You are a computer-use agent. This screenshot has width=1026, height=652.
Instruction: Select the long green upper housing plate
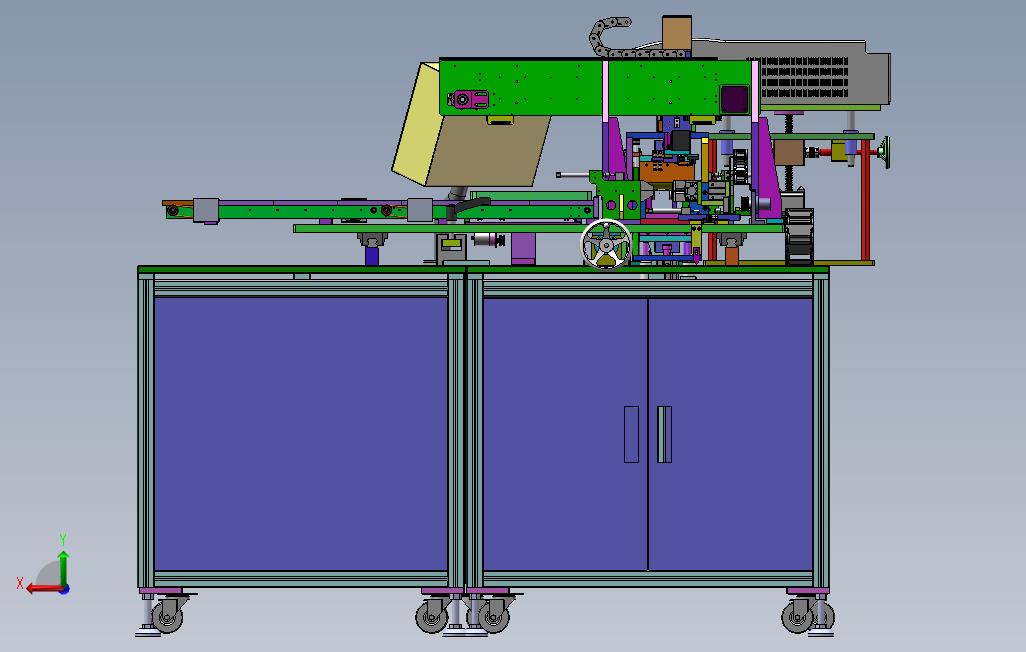[595, 88]
